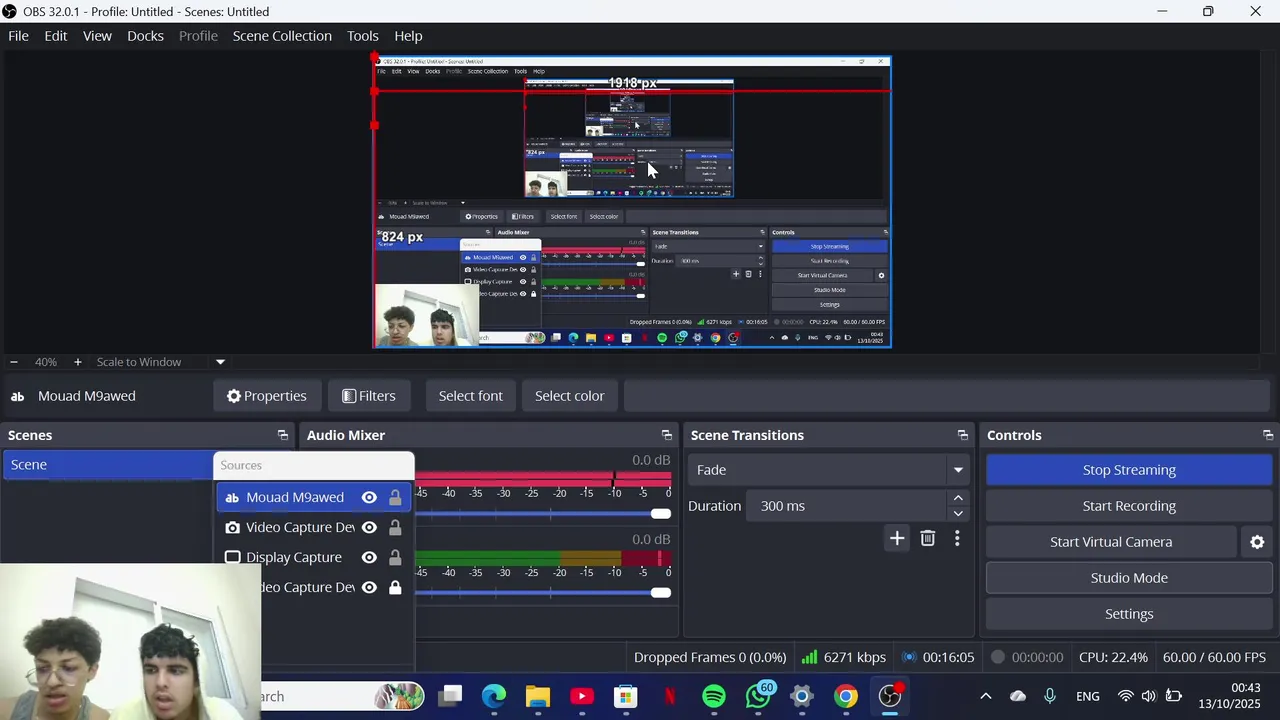This screenshot has height=720, width=1280.
Task: Click the volume slider under the red audio meter
Action: pyautogui.click(x=543, y=514)
